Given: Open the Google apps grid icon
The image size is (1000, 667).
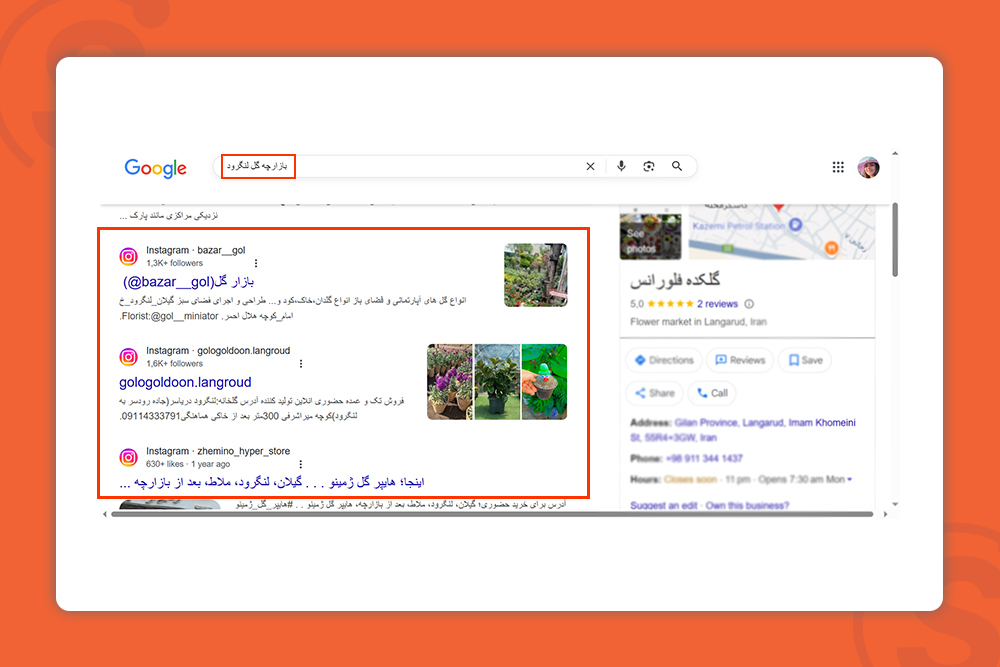Looking at the screenshot, I should pyautogui.click(x=838, y=167).
